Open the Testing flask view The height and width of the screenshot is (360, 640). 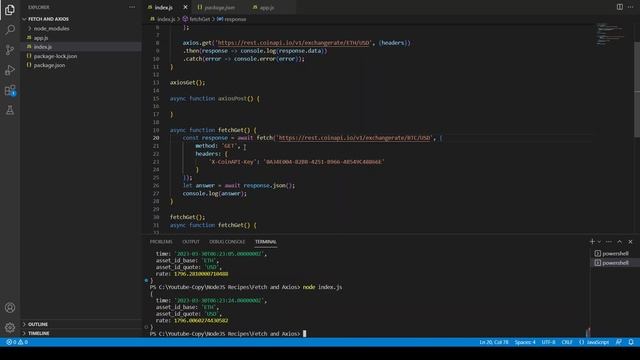coord(10,110)
